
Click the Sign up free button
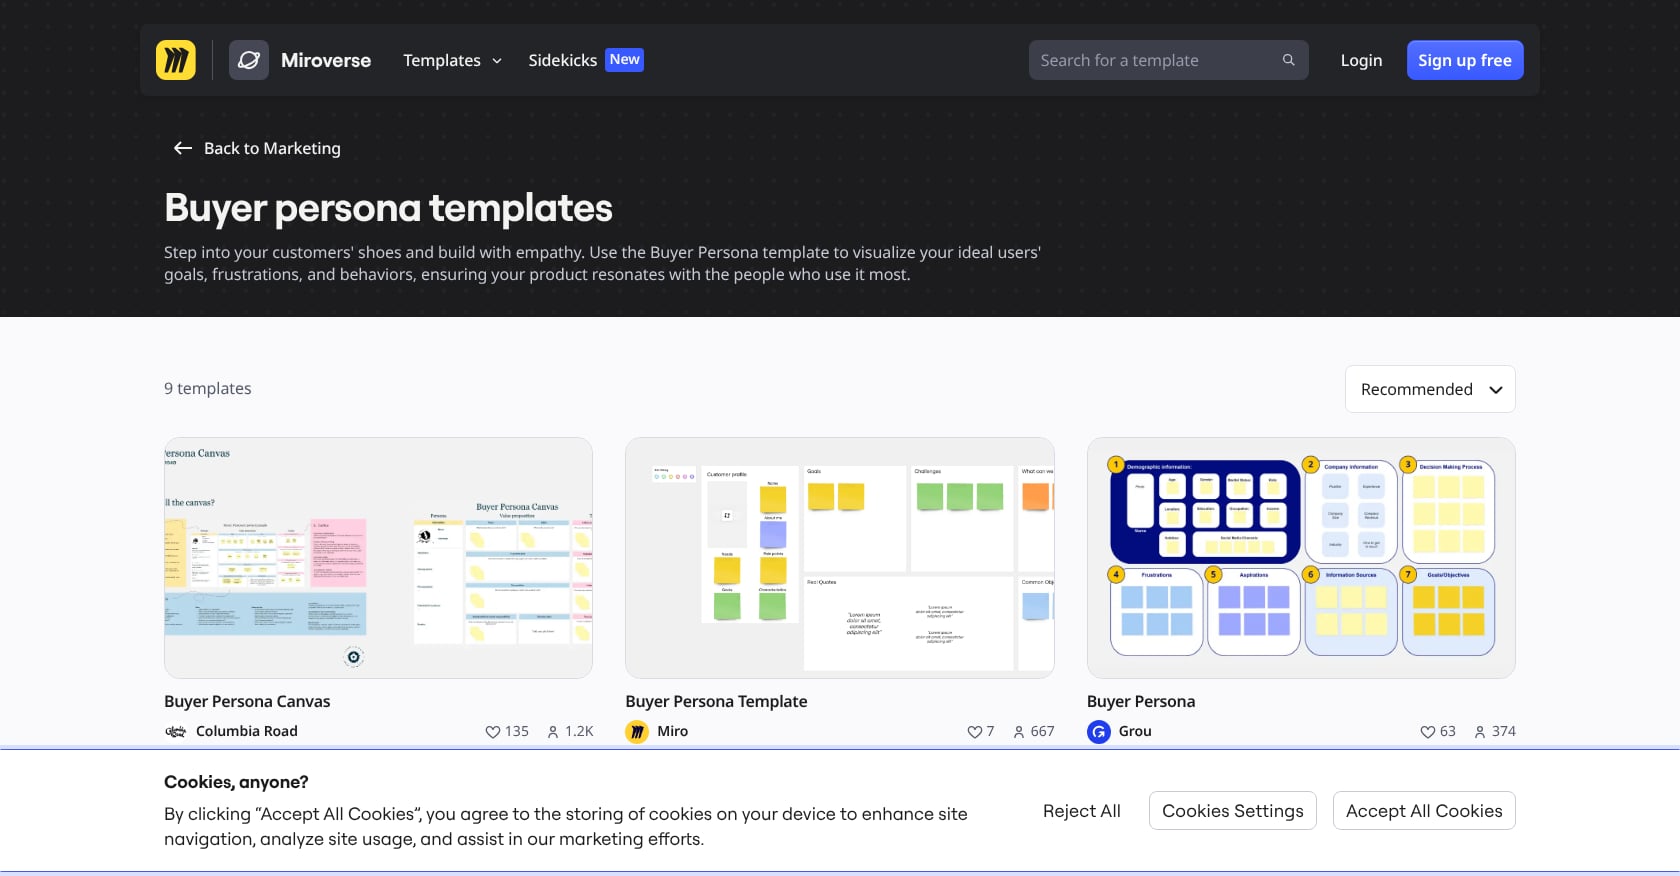point(1465,60)
